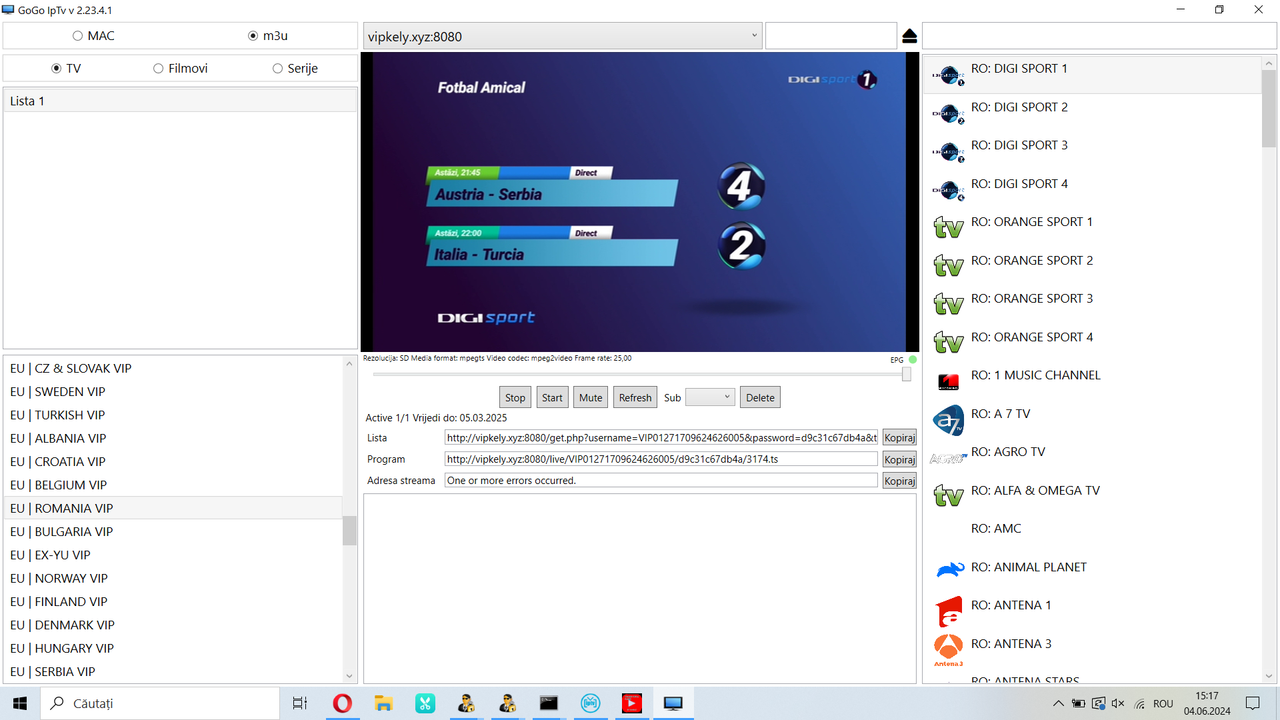Select EU | BULGARIA VIP category

172,531
